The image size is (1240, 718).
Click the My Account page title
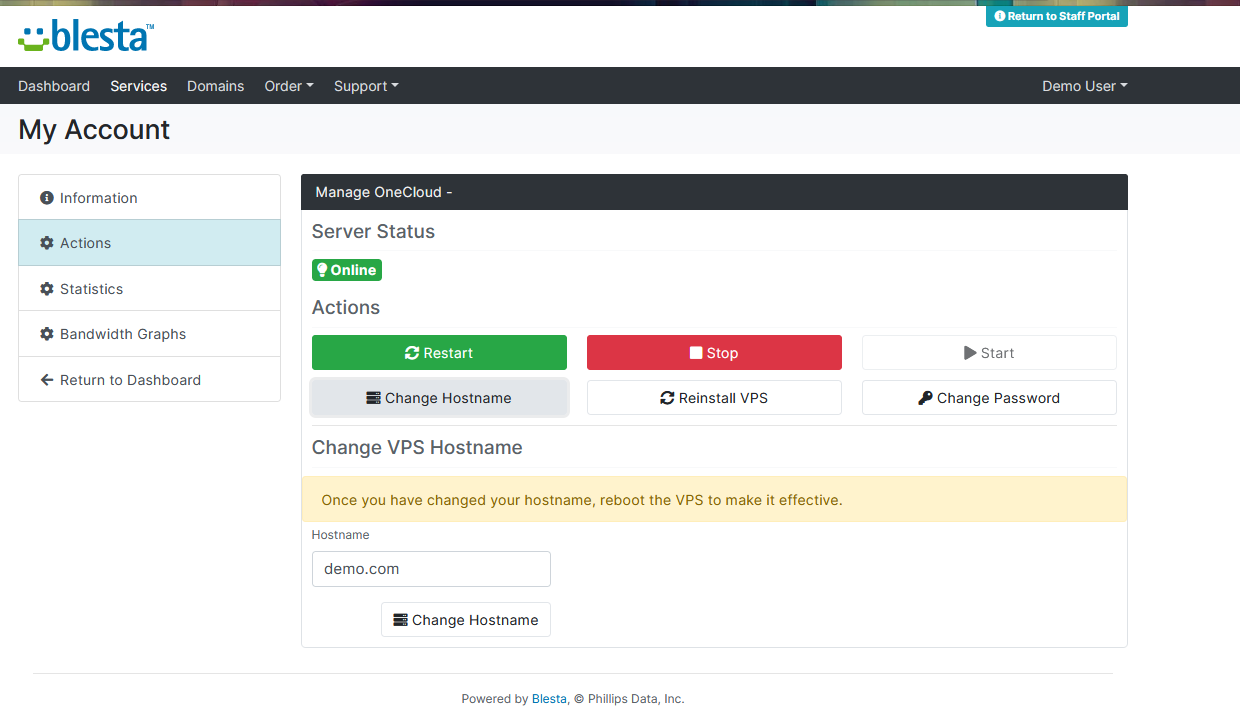94,130
